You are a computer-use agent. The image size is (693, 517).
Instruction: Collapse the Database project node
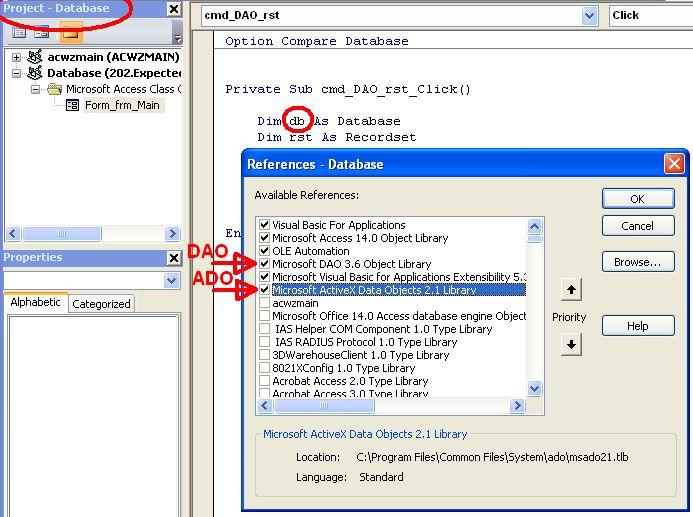(x=16, y=73)
